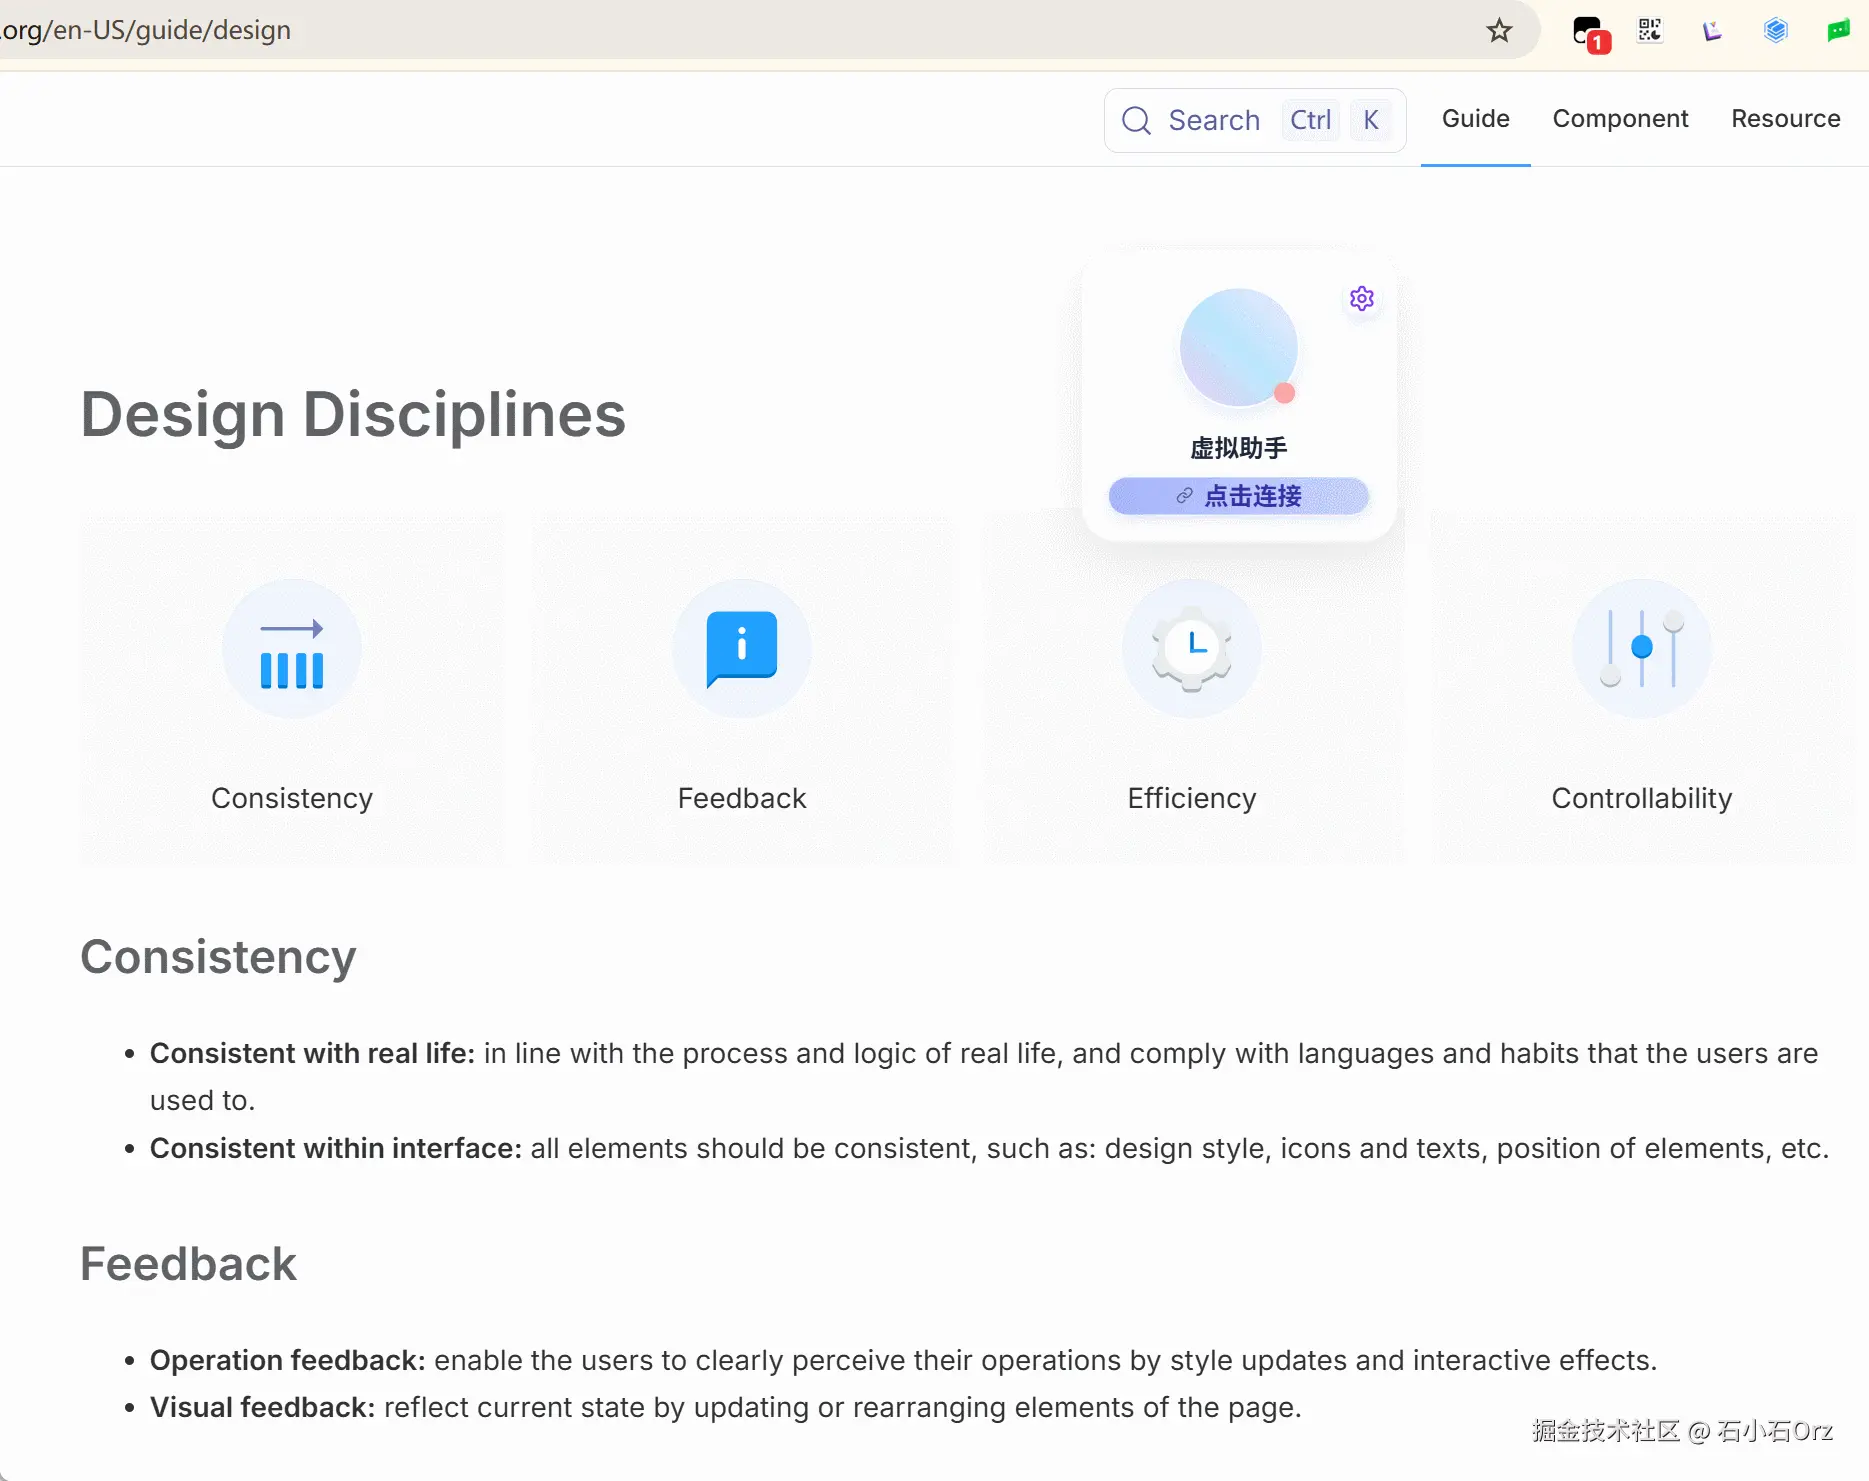
Task: Click the virtual assistant avatar orb
Action: click(x=1238, y=347)
